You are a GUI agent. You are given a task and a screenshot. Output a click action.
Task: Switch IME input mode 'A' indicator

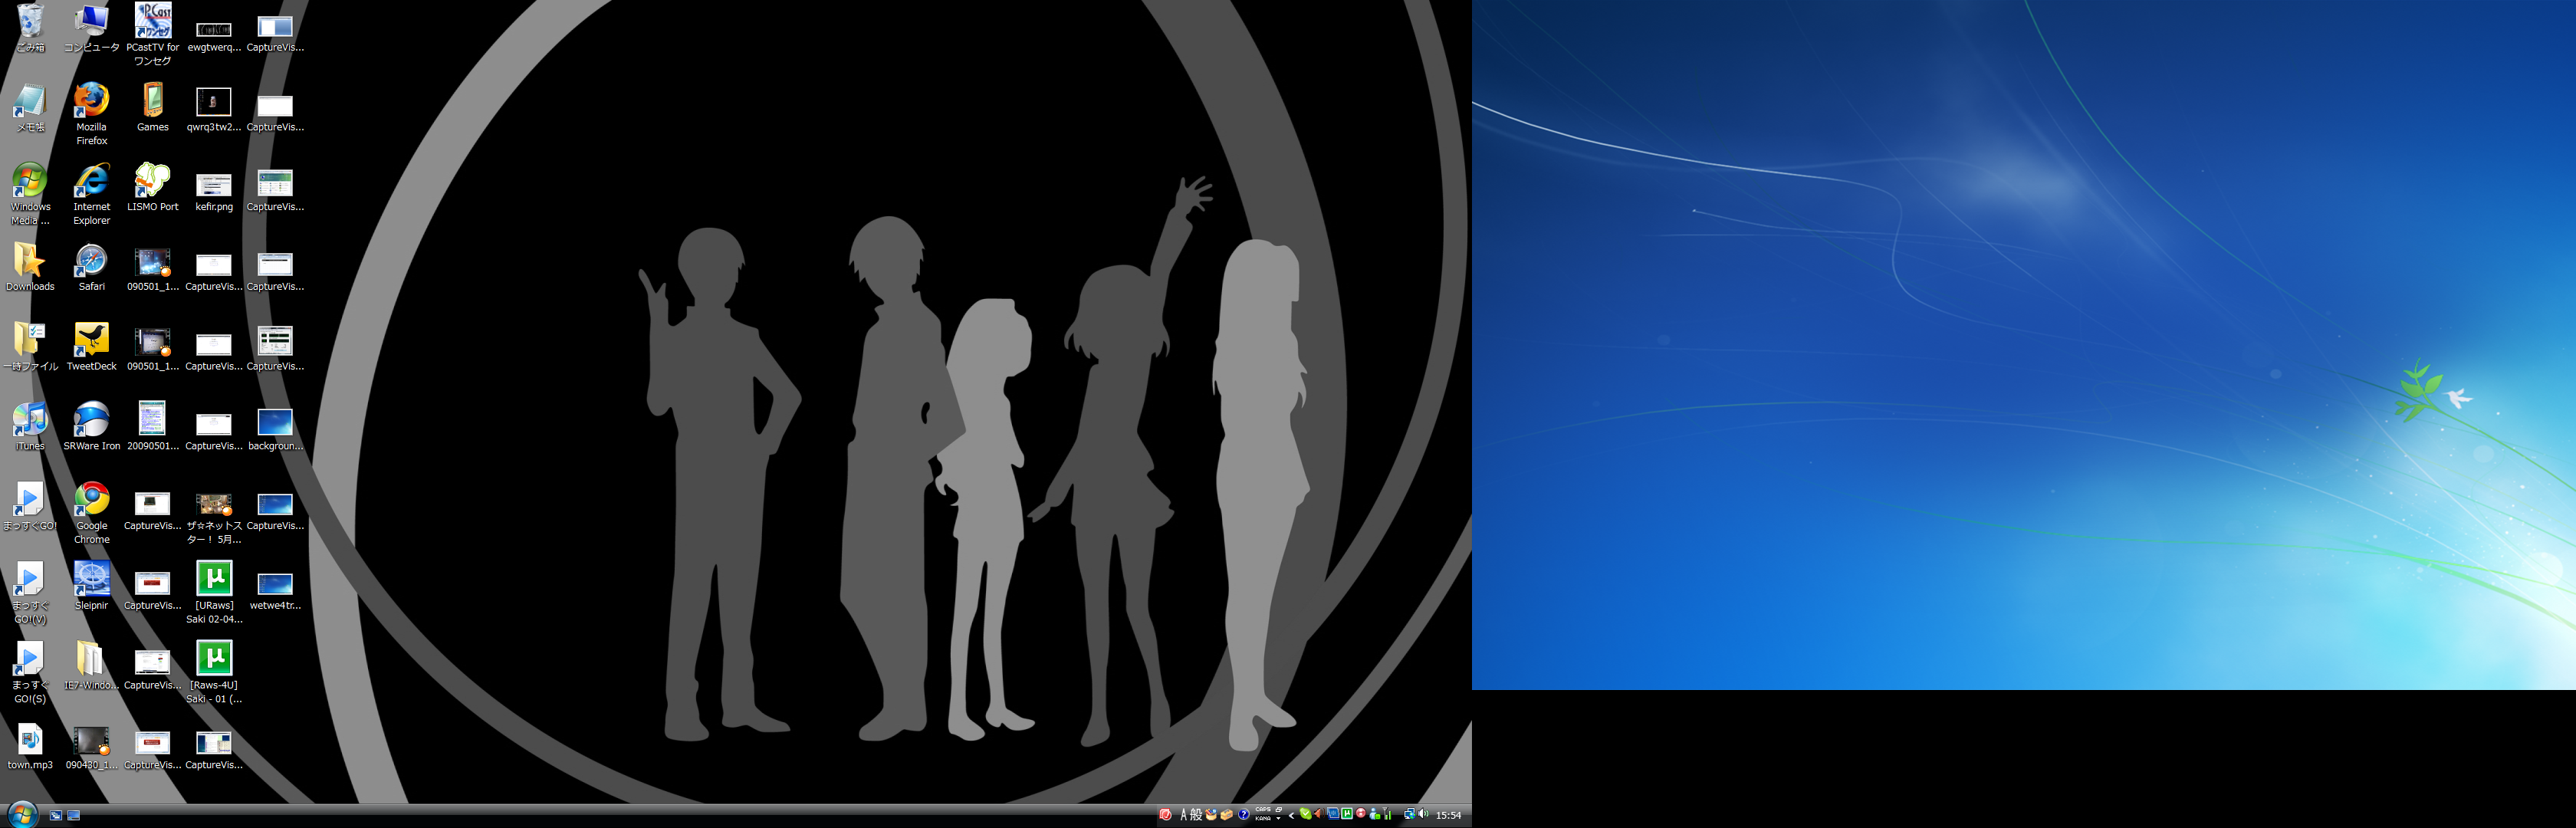1184,815
